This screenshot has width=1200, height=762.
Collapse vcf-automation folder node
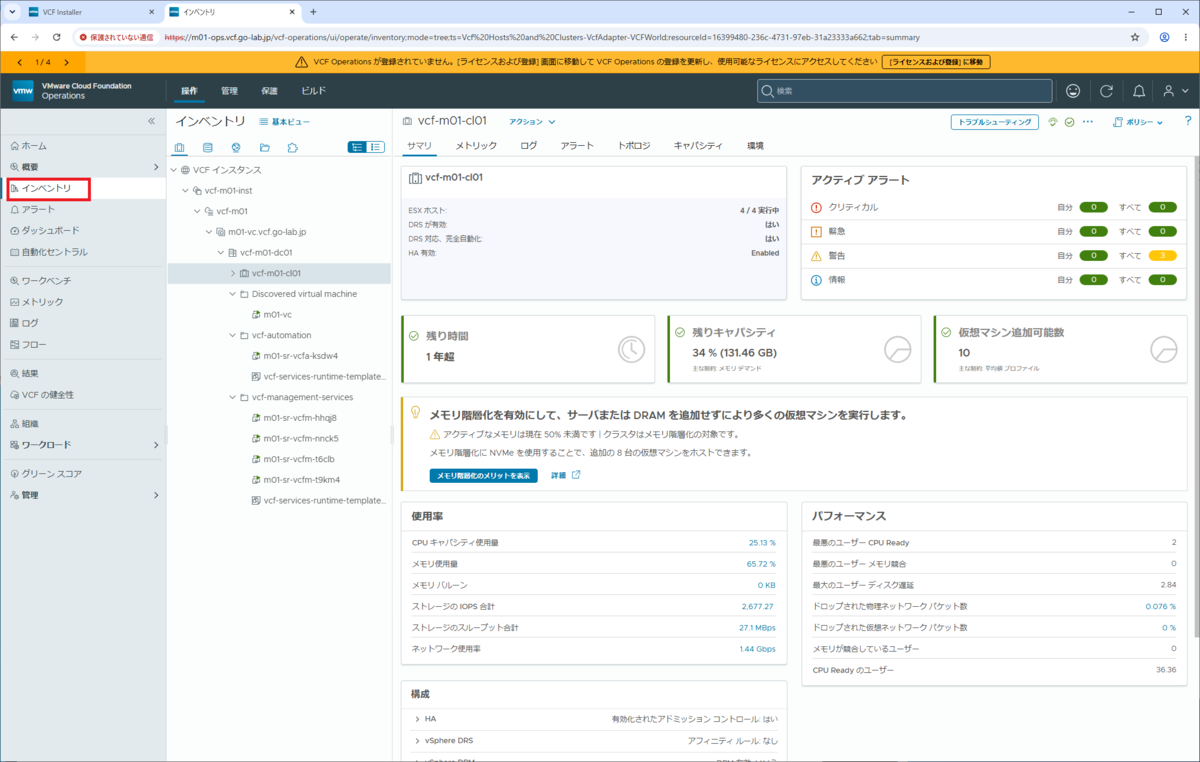(233, 335)
